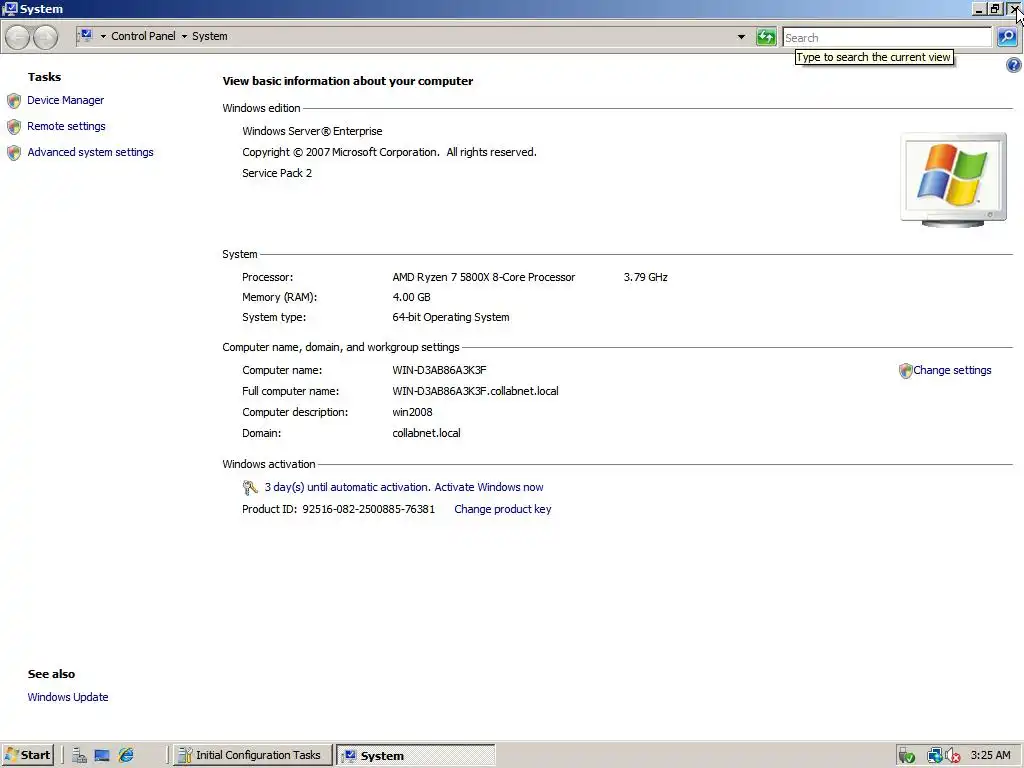Click the Forward navigation arrow button
1024x768 pixels.
(x=45, y=37)
